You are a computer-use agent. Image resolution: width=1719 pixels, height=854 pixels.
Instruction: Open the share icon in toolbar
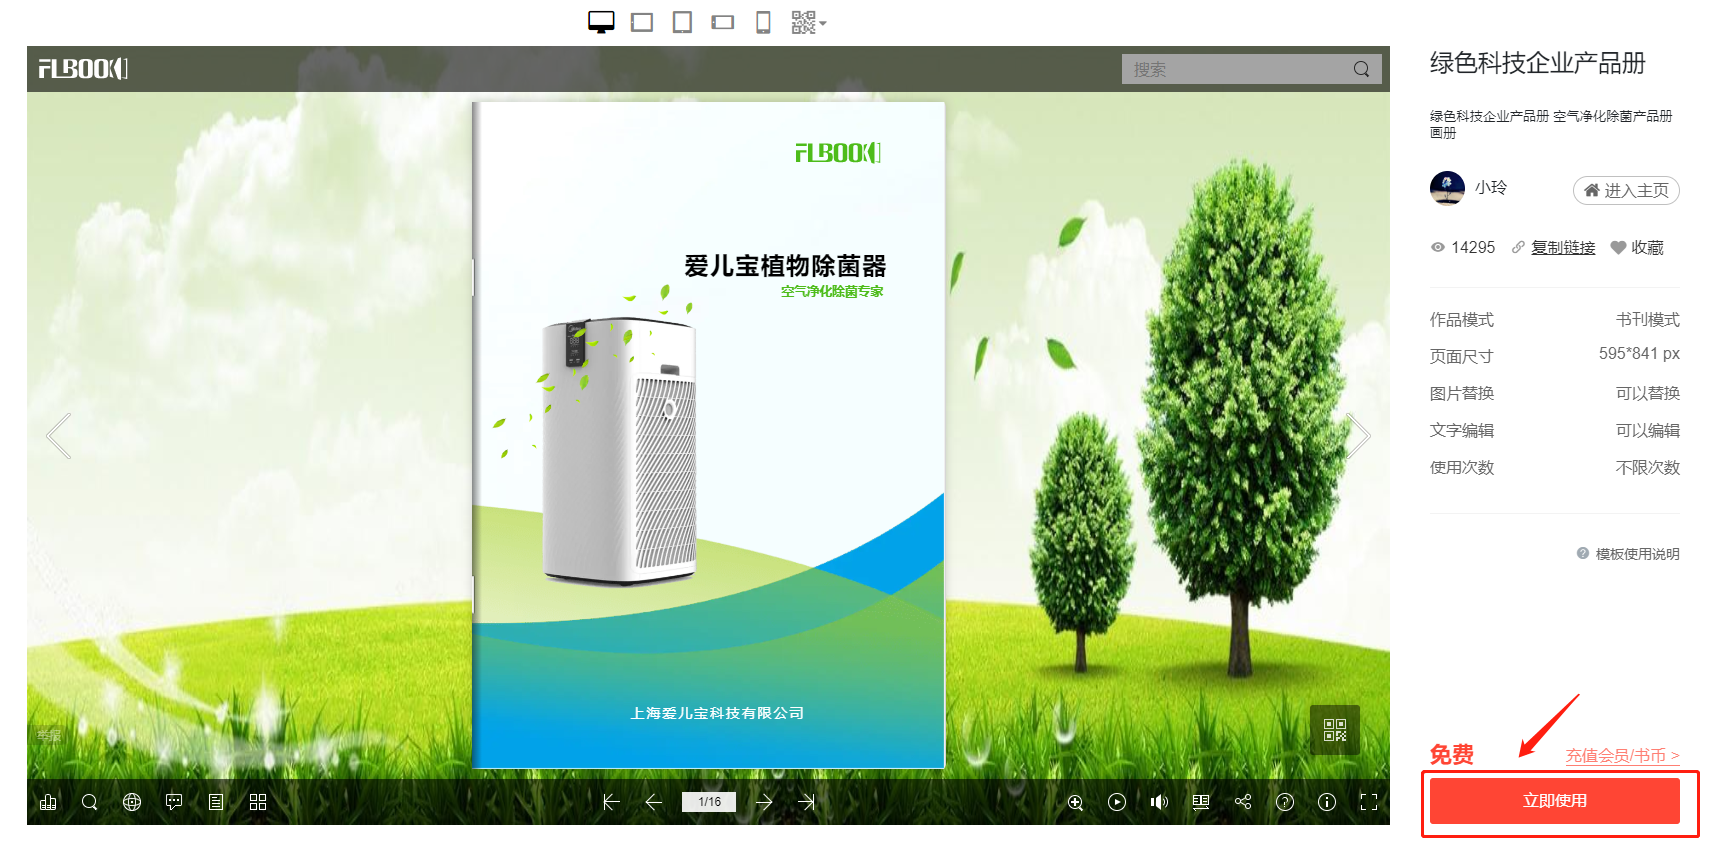click(1243, 802)
